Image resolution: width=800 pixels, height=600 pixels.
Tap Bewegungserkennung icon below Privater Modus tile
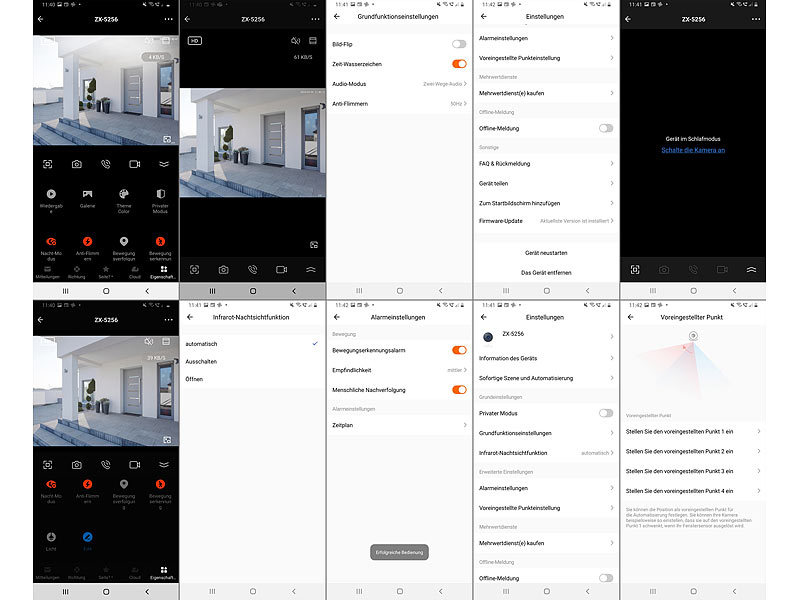160,241
